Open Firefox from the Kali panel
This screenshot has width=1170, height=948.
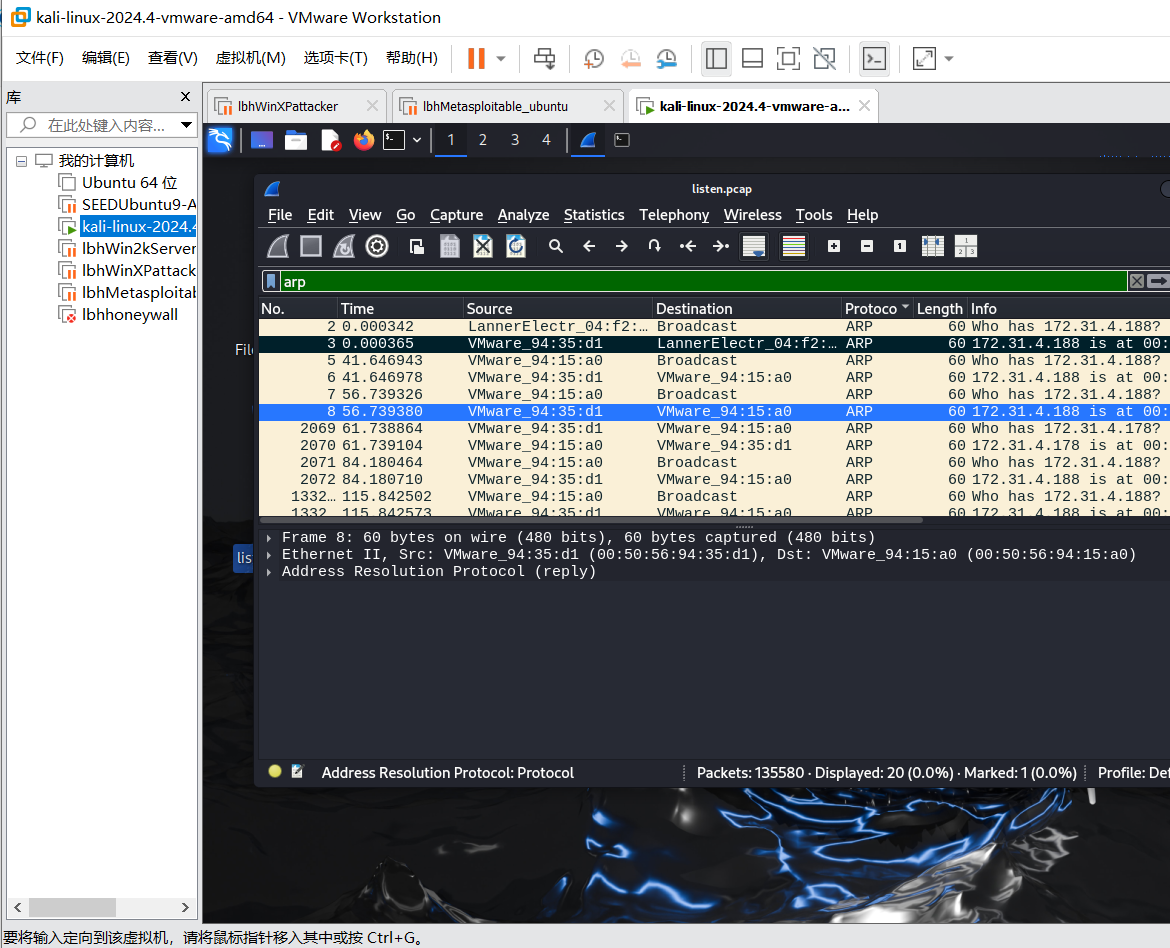tap(363, 140)
